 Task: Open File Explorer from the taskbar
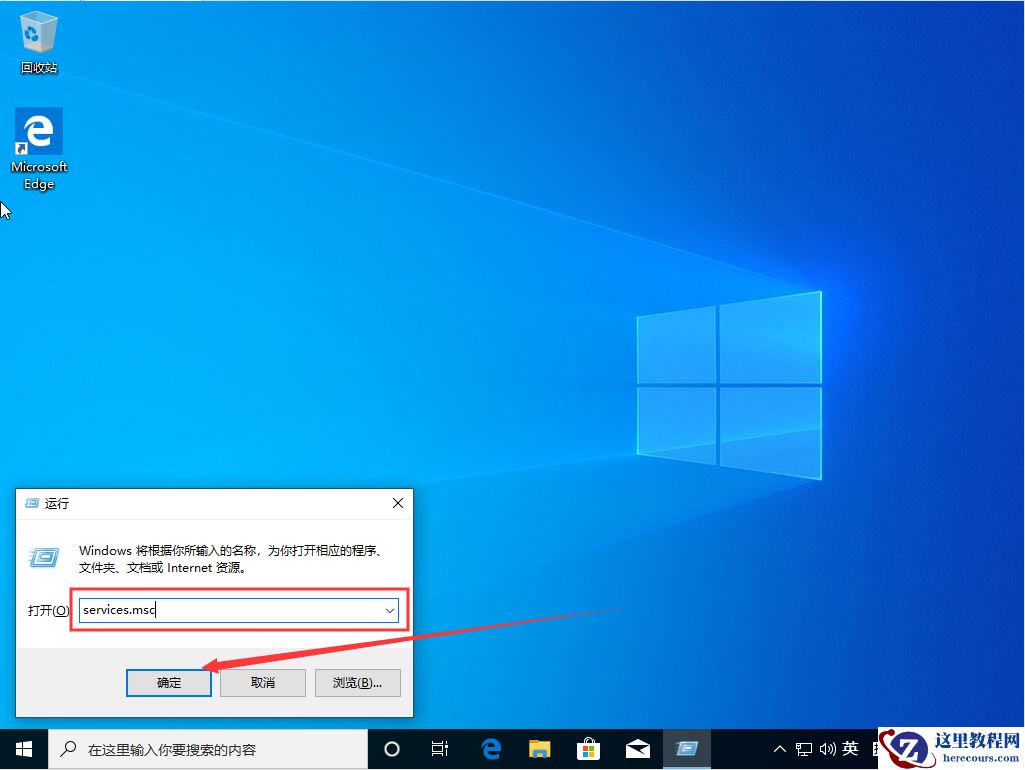tap(539, 748)
